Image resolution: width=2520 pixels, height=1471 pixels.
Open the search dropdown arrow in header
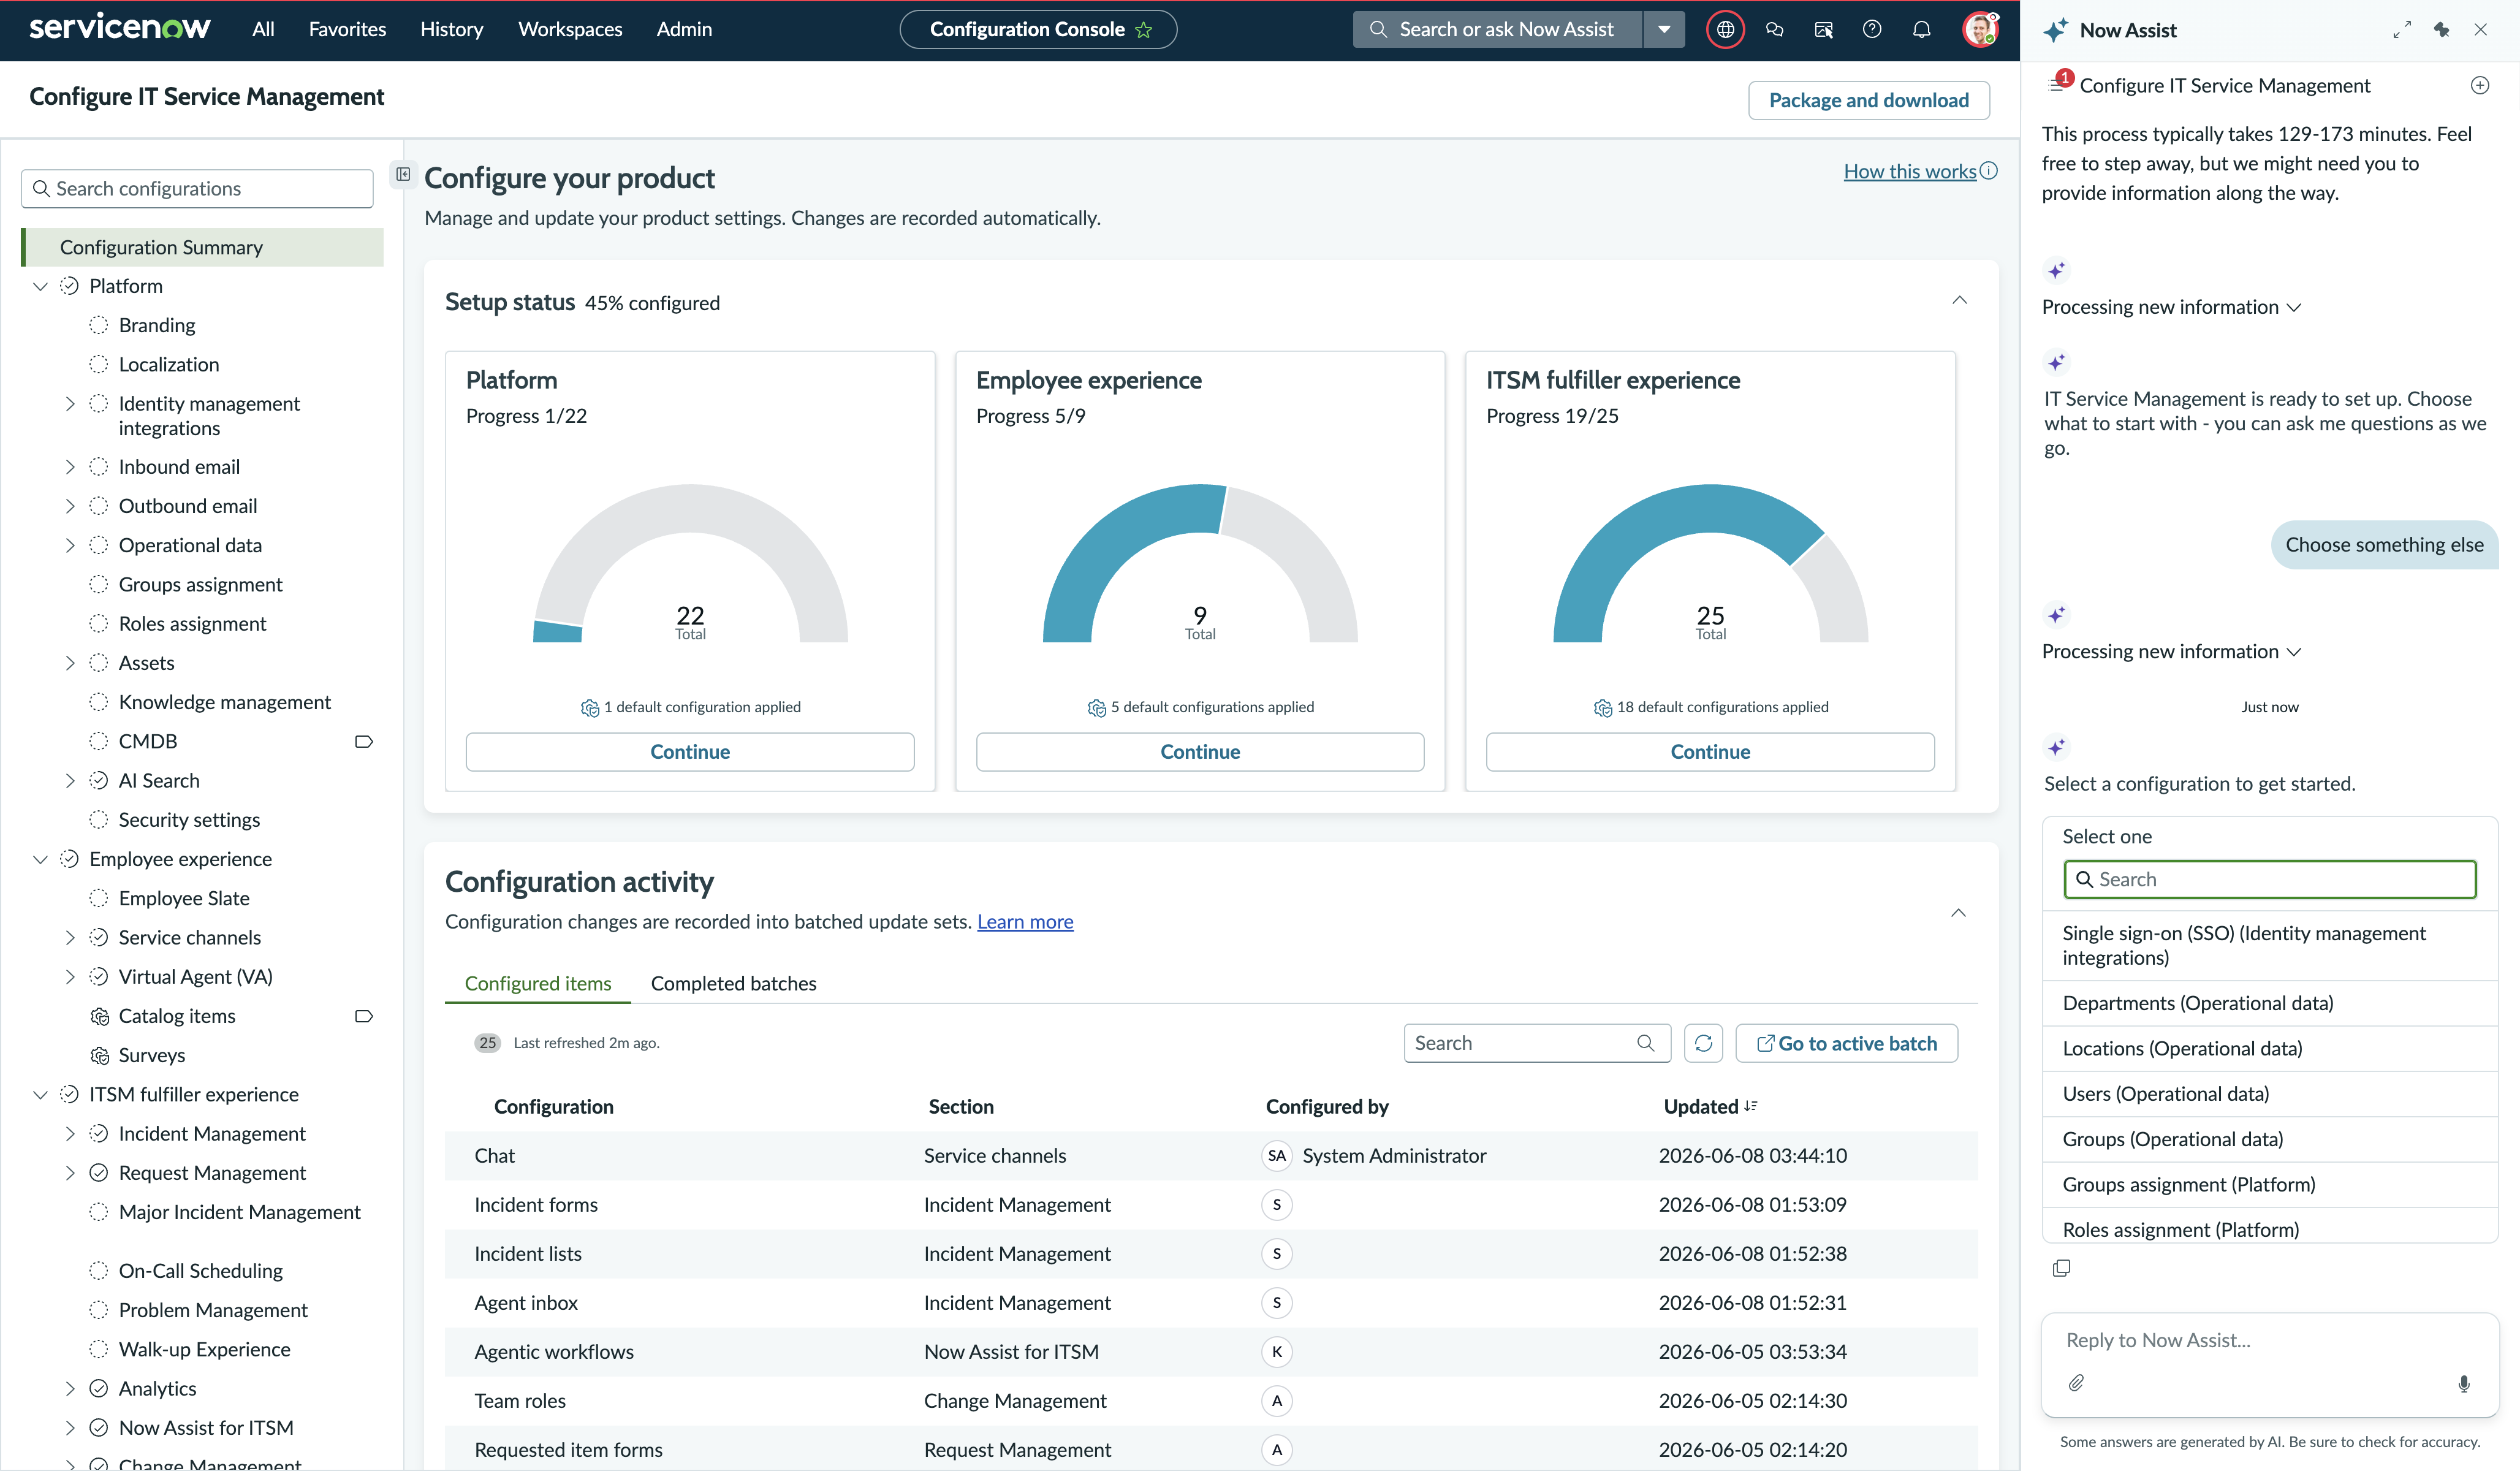point(1664,30)
